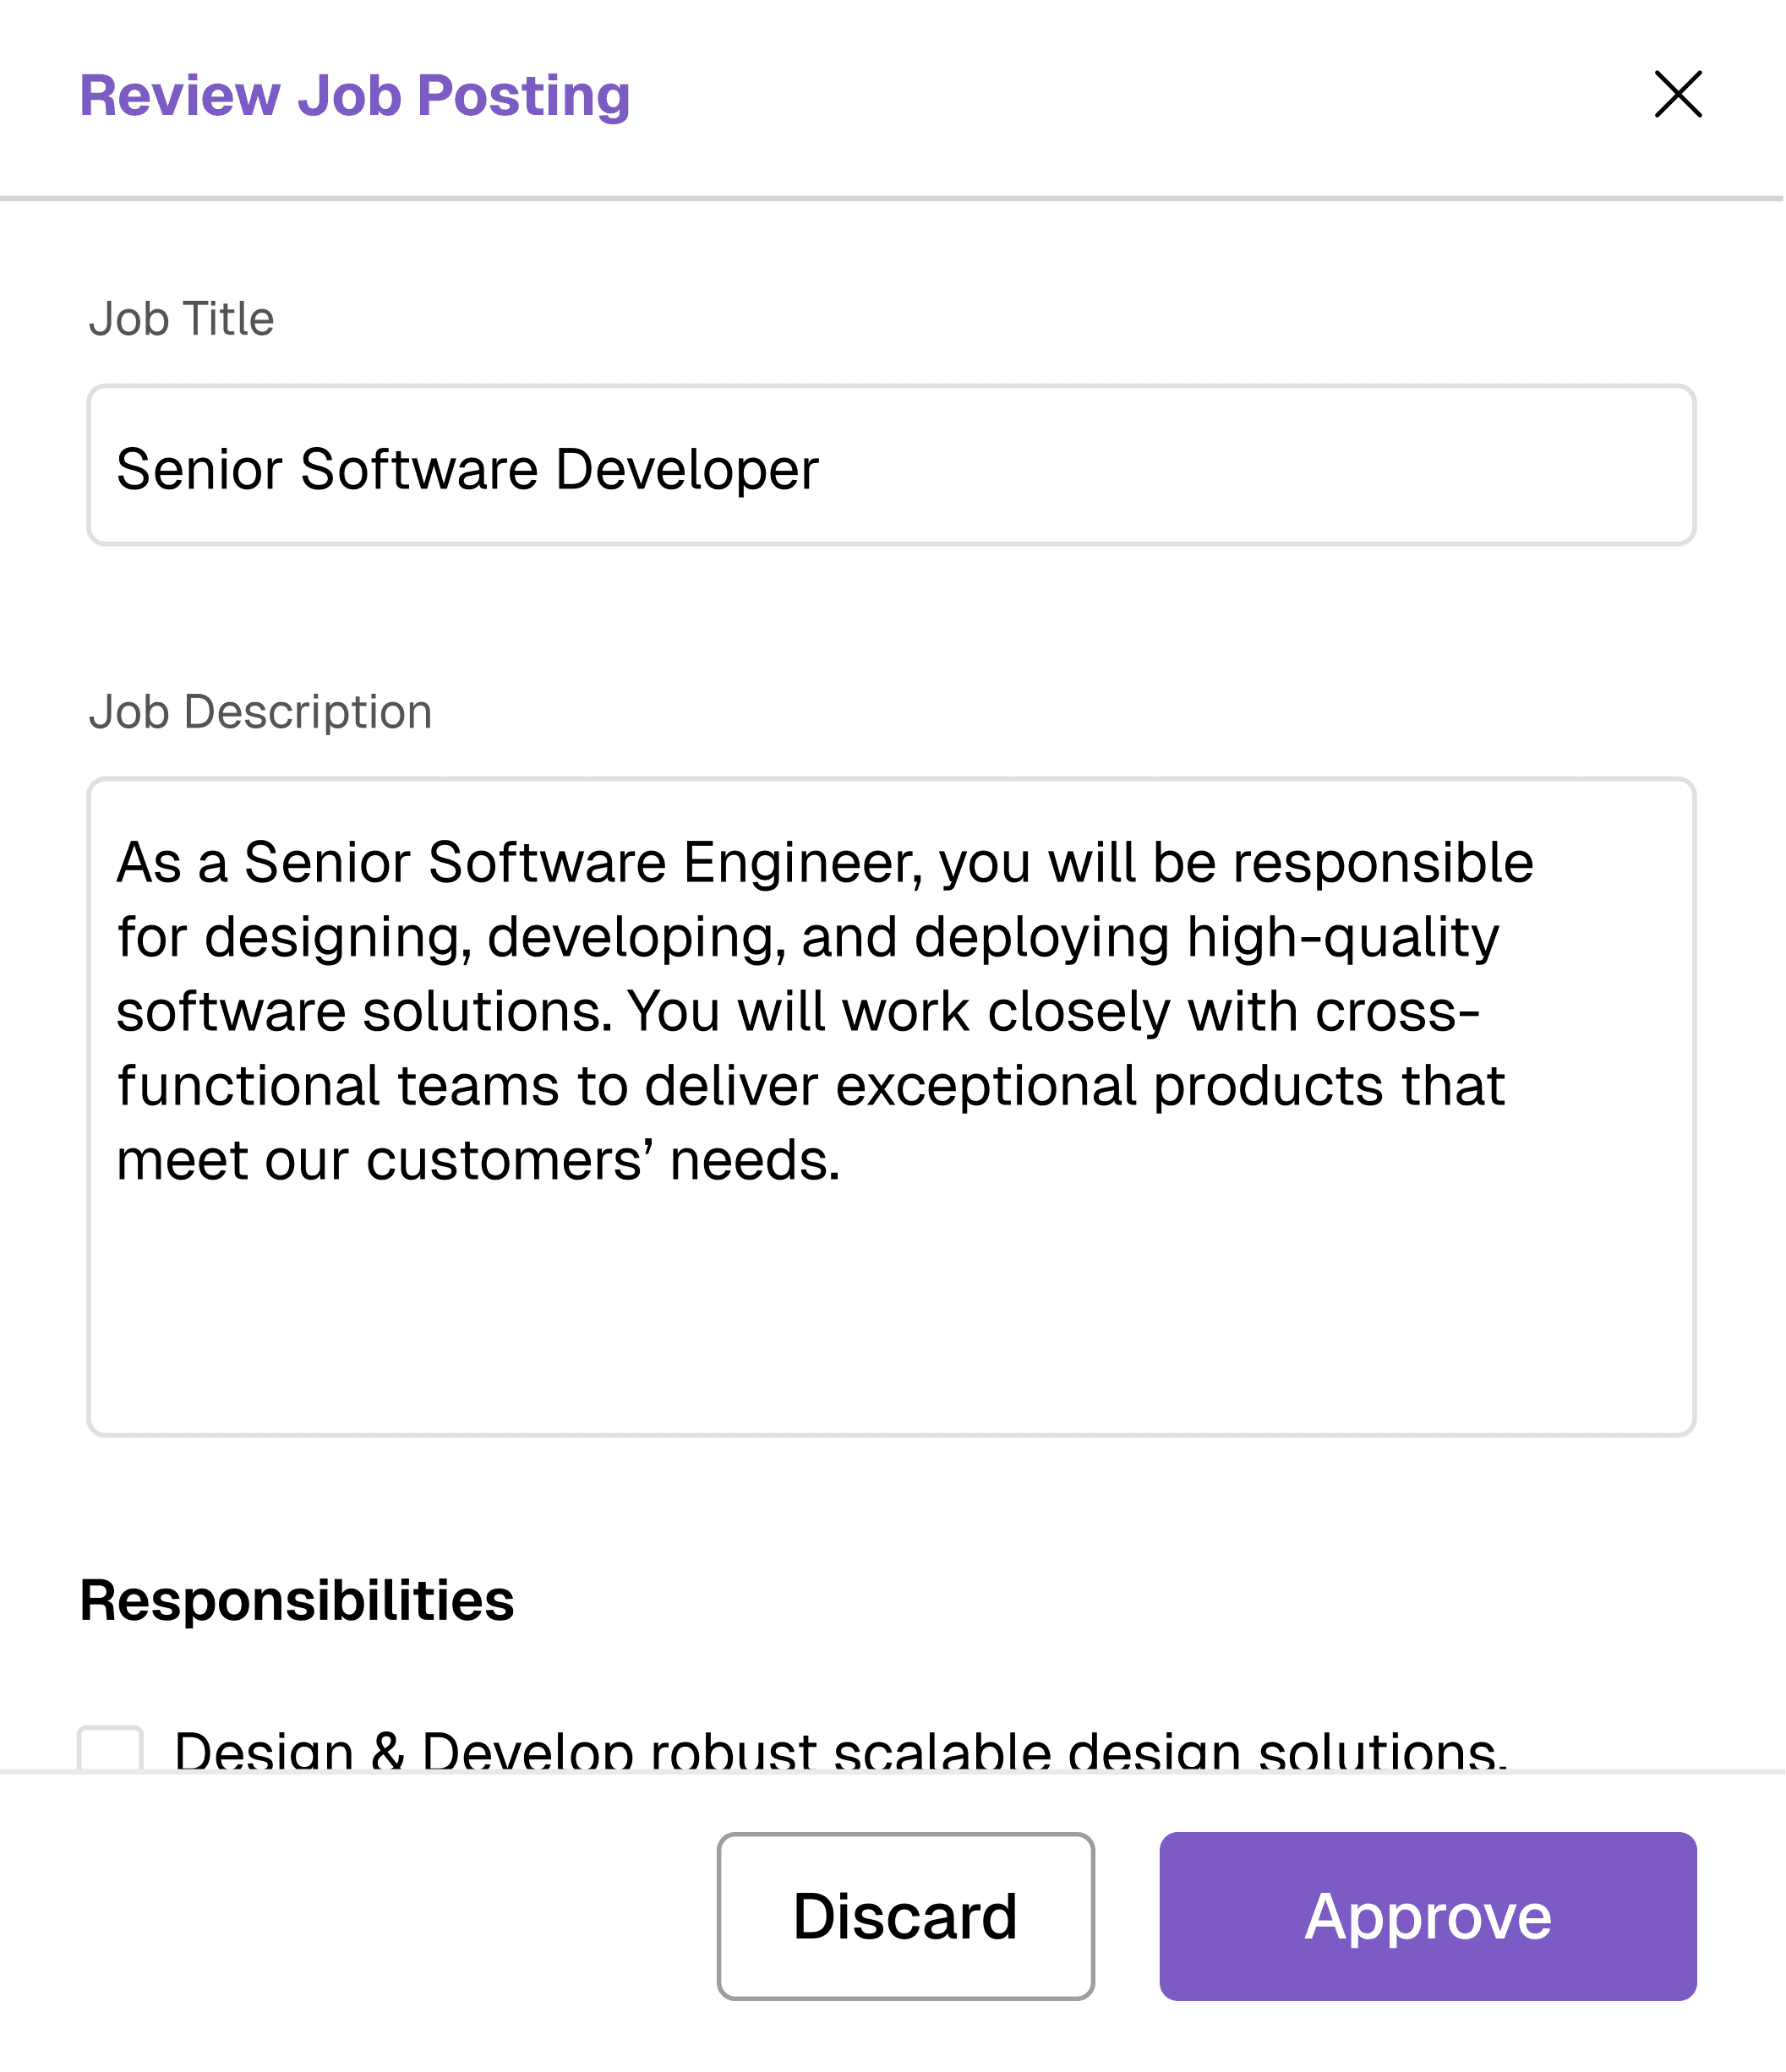The height and width of the screenshot is (2072, 1786).
Task: Place cursor on "Developer" in Job Title
Action: coord(687,469)
